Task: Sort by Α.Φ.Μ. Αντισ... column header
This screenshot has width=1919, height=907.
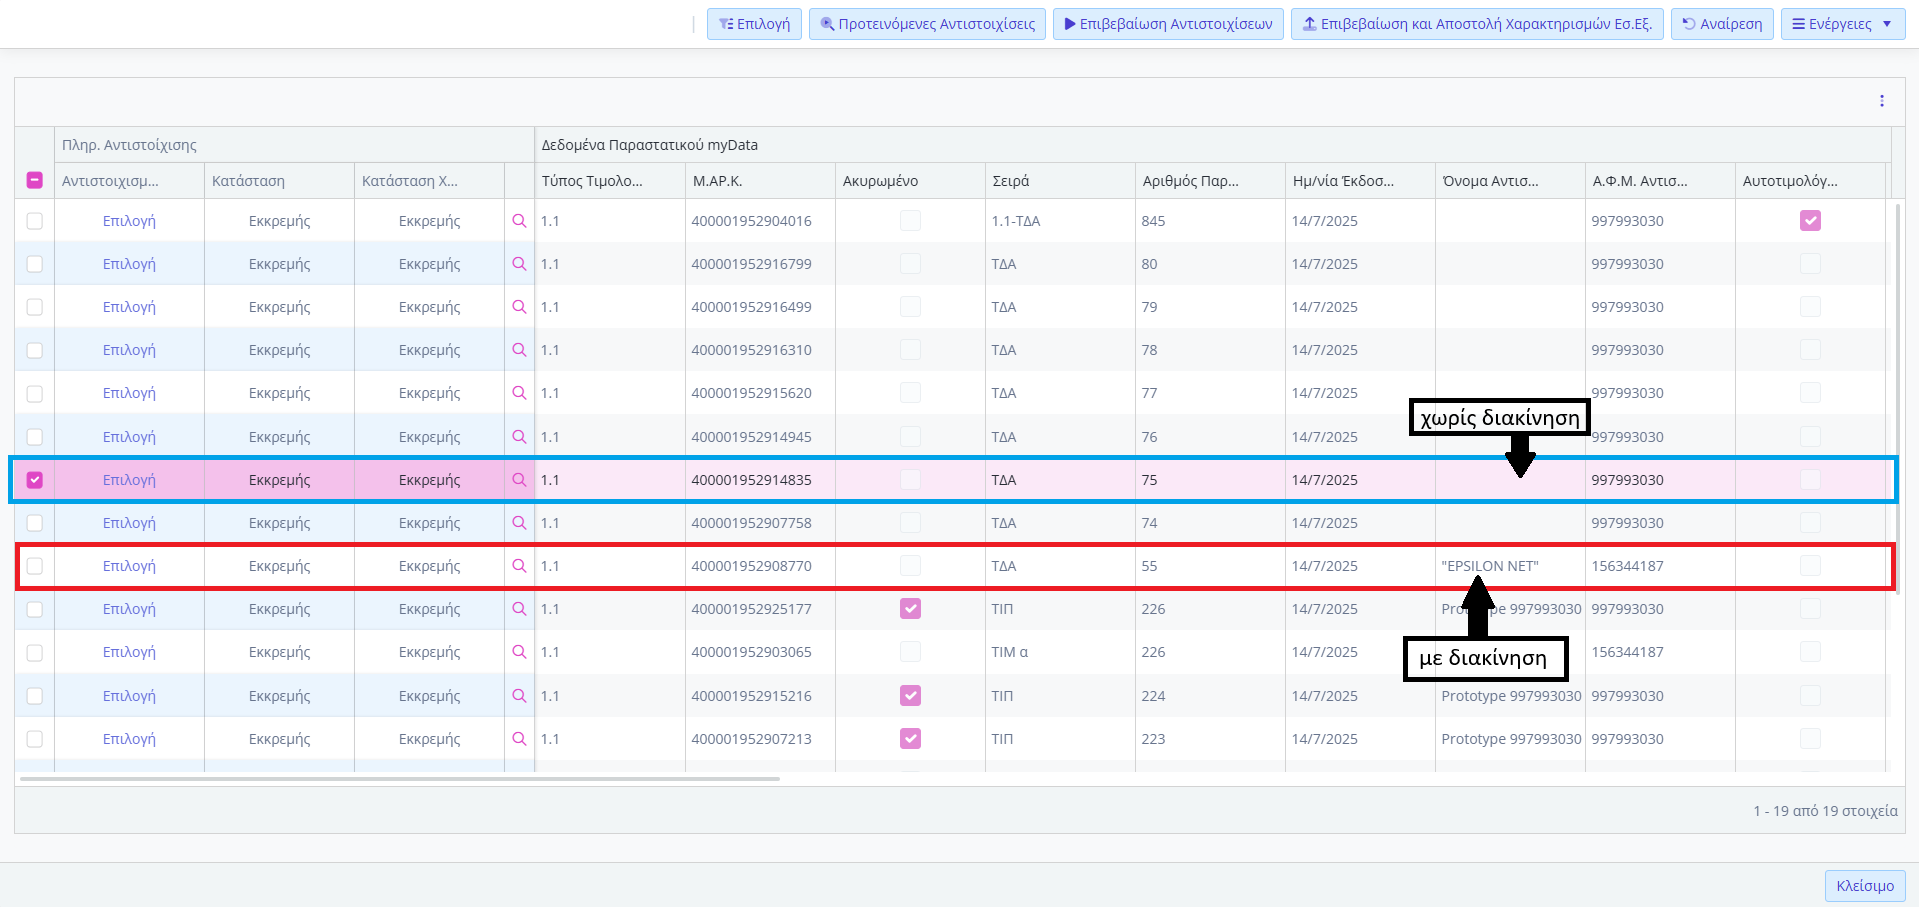Action: pos(1660,181)
